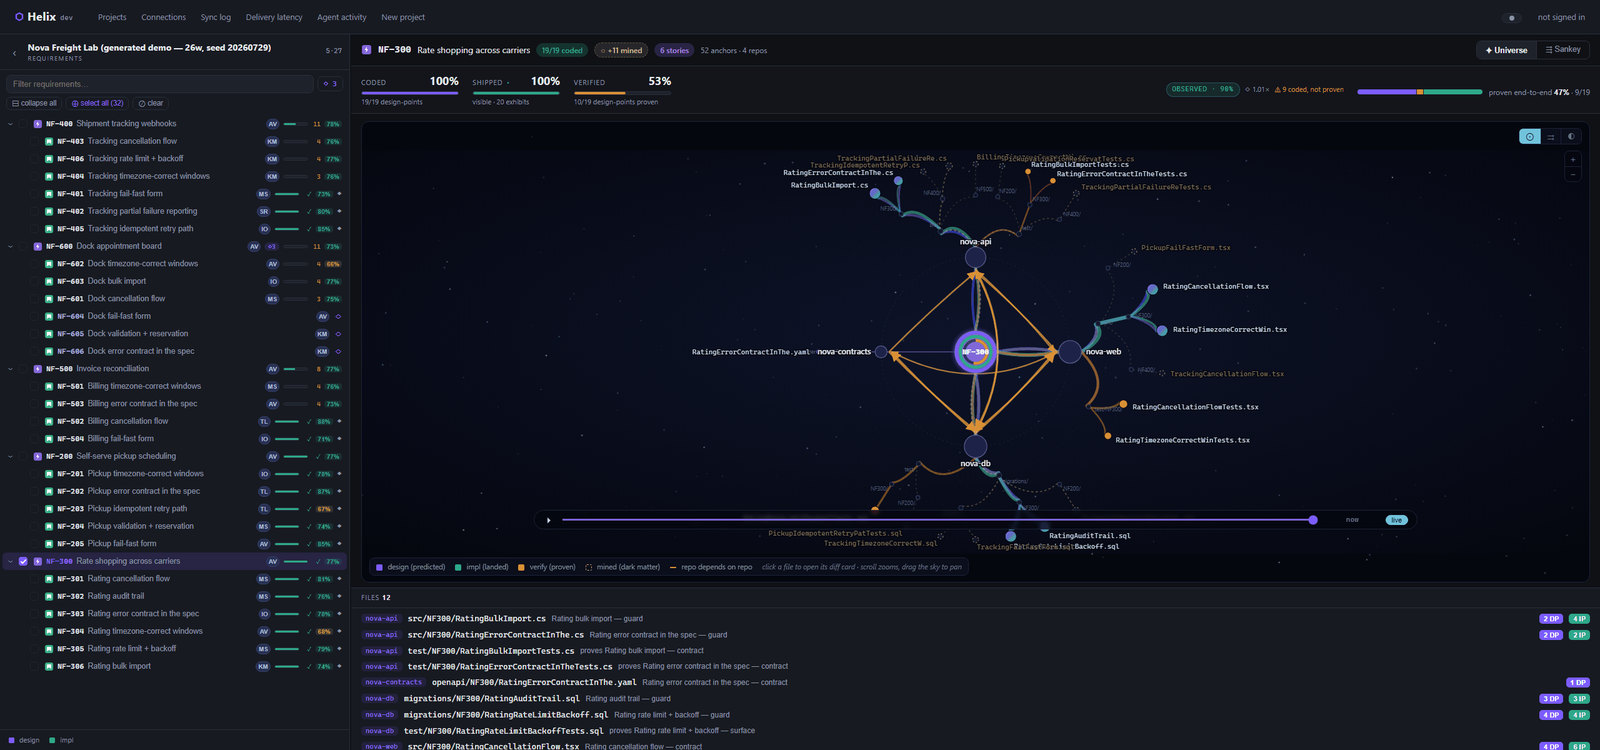Expand the +11 mined chip
This screenshot has height=750, width=1600.
pos(621,50)
